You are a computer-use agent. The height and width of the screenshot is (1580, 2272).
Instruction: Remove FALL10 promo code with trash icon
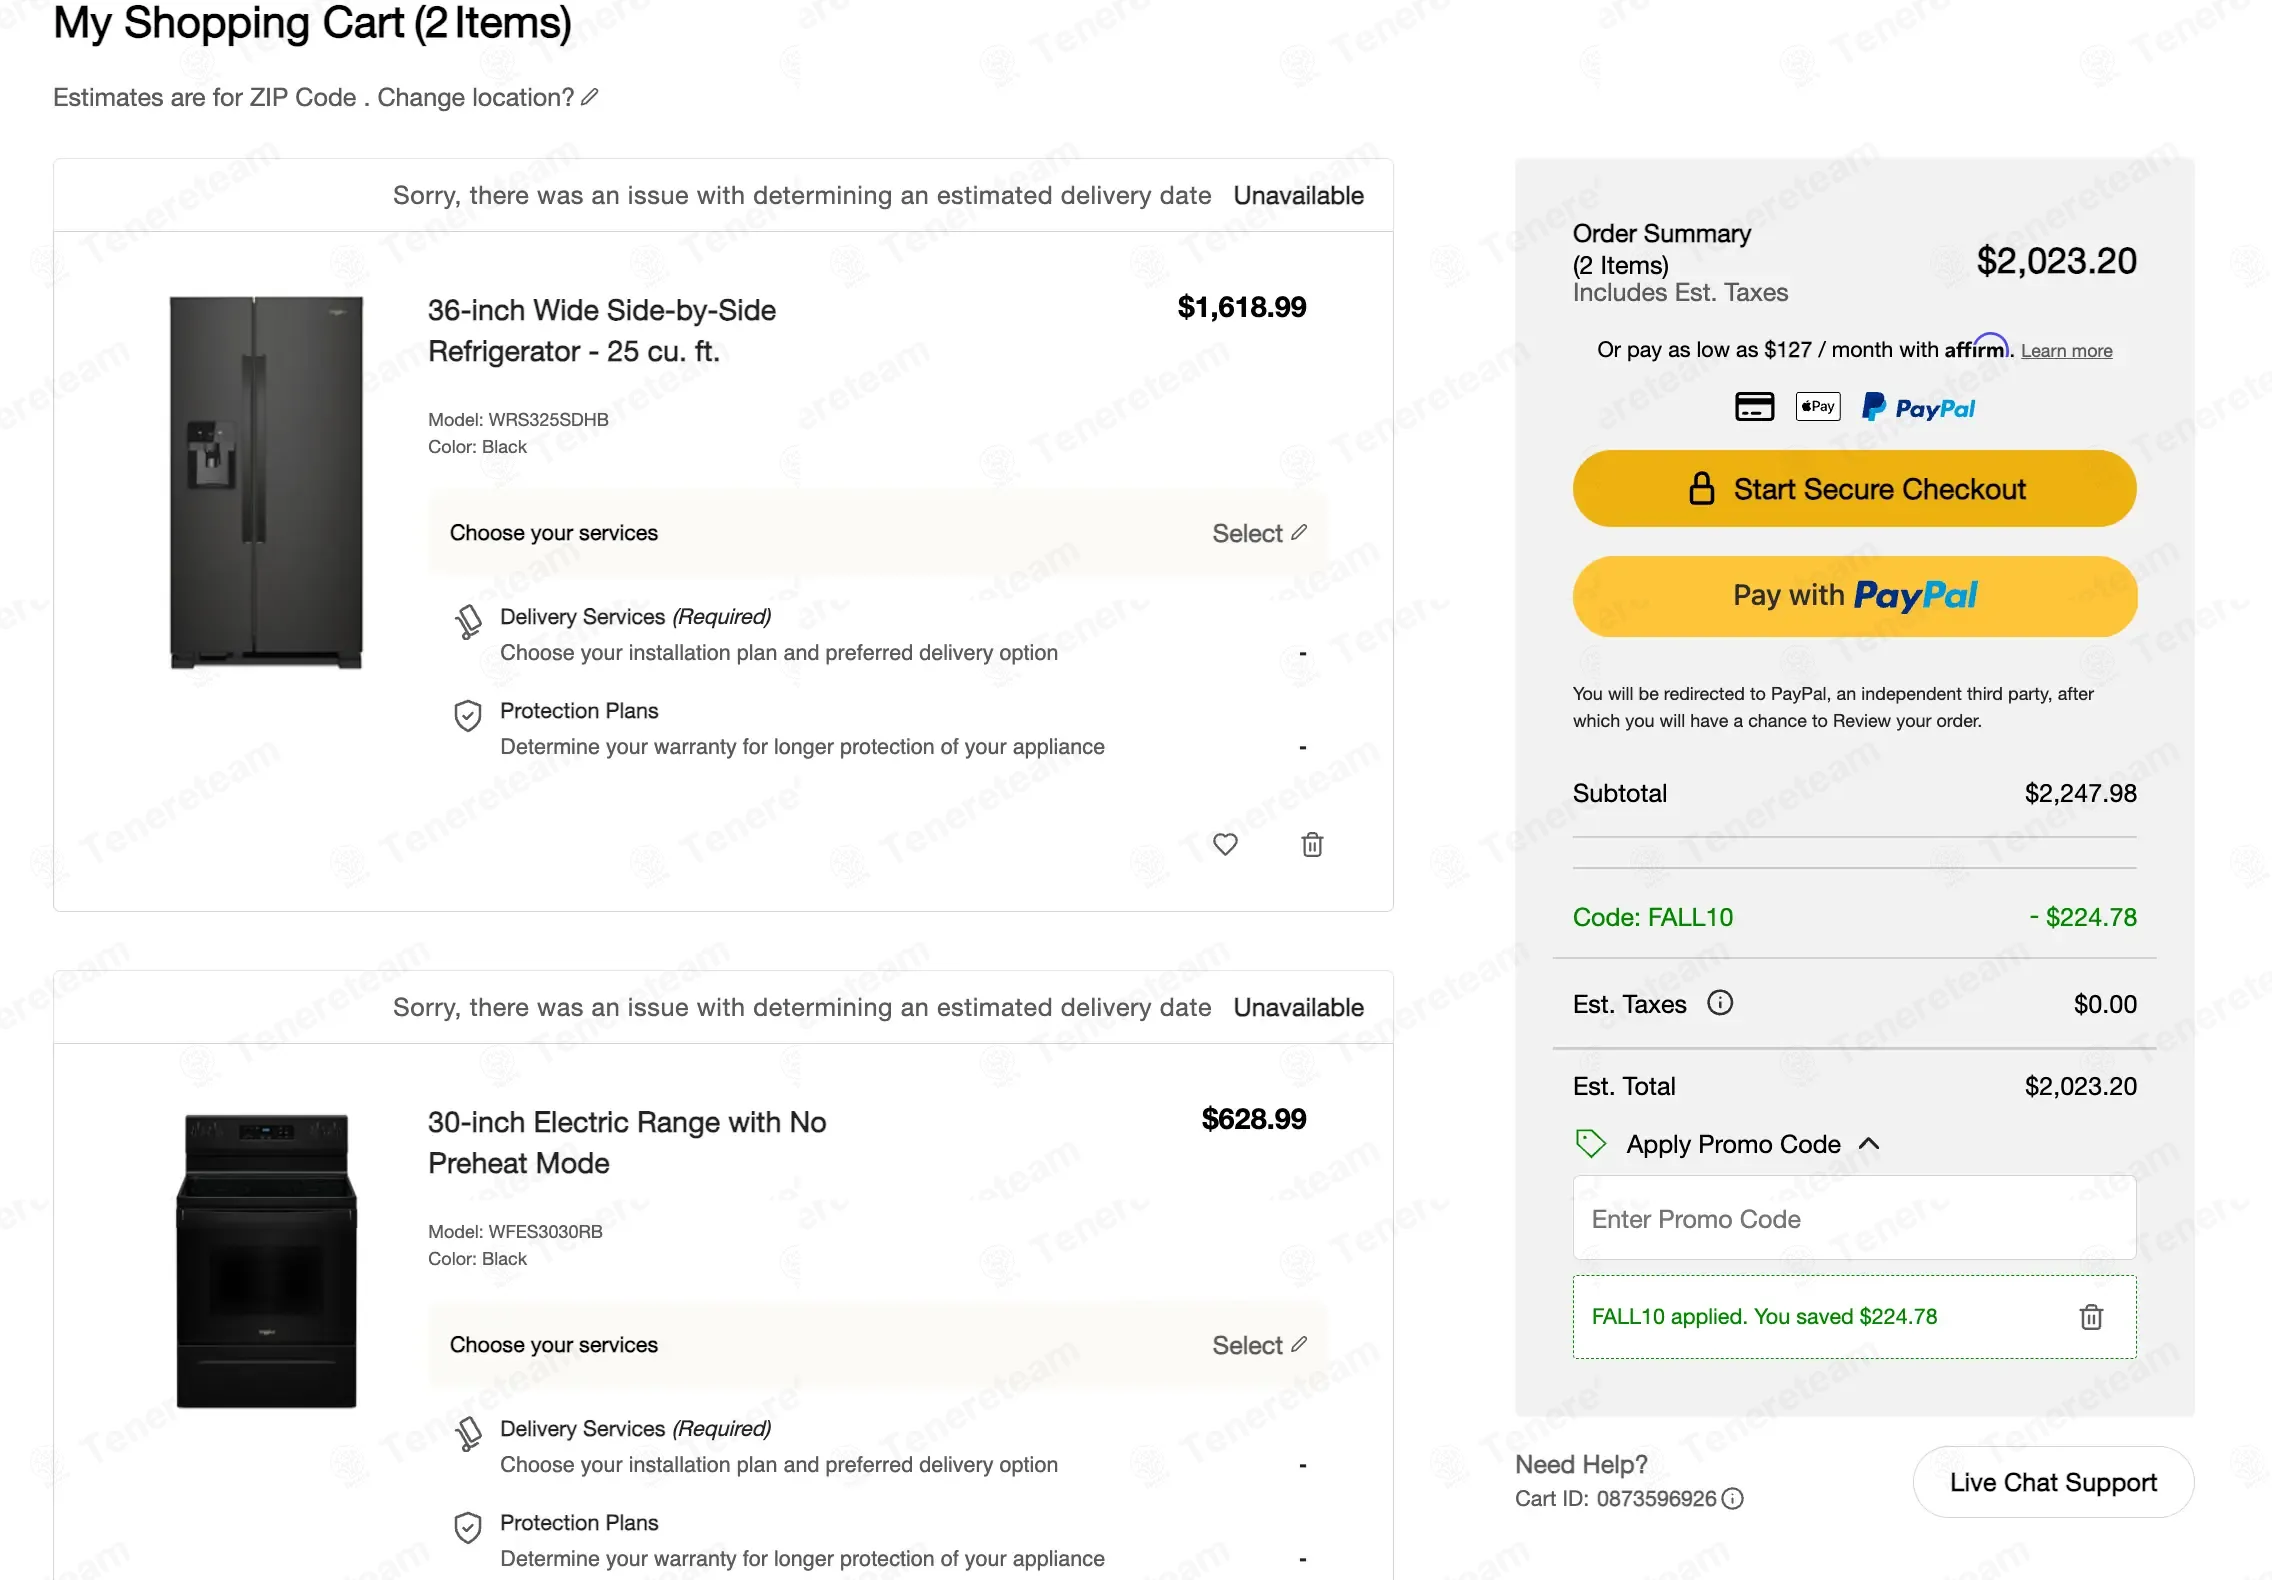(x=2091, y=1317)
